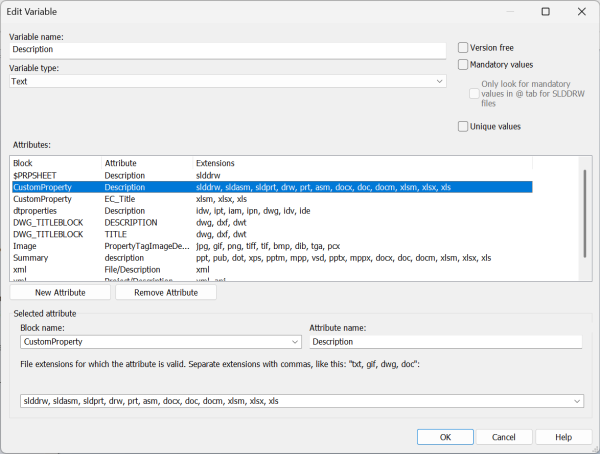
Task: Select the $PRPSHEET Description row
Action: 272,176
